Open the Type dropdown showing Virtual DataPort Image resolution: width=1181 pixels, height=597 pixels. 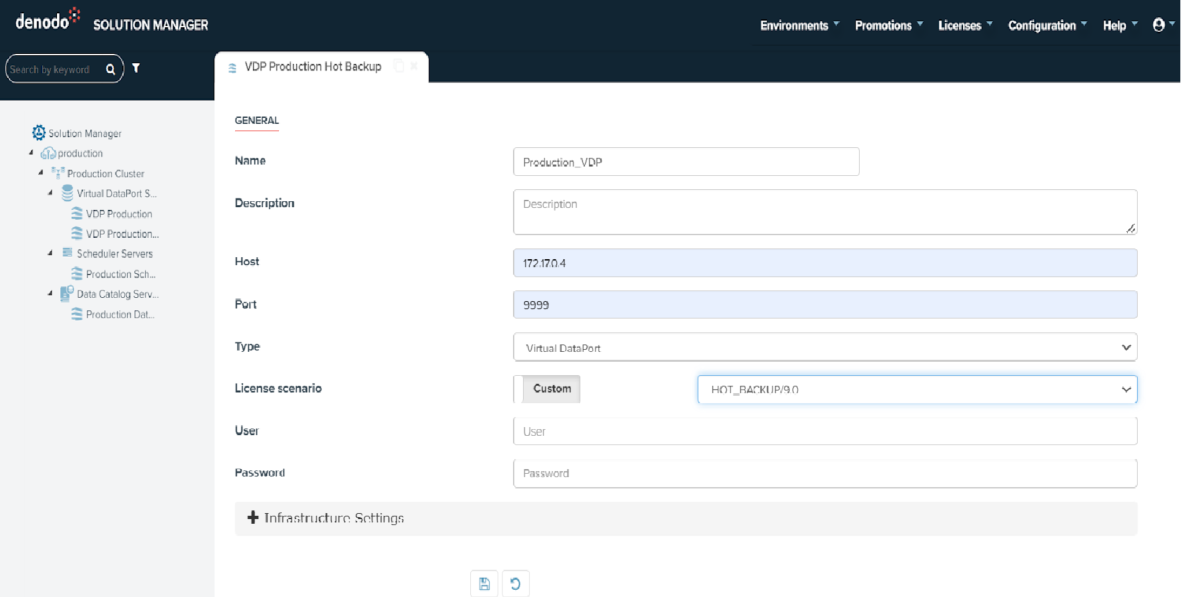[x=825, y=348]
